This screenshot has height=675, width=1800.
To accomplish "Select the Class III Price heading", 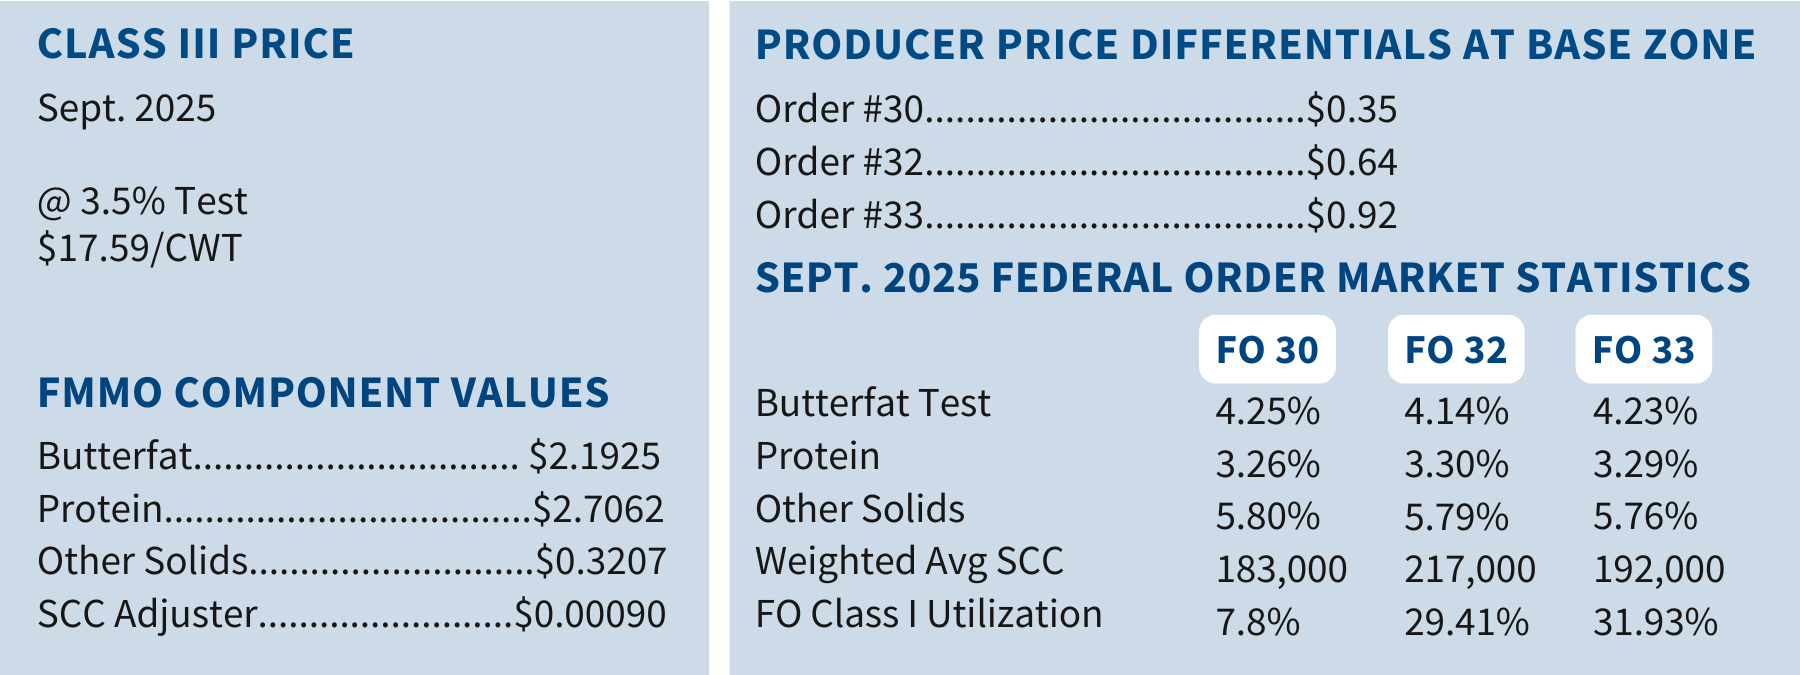I will click(196, 44).
